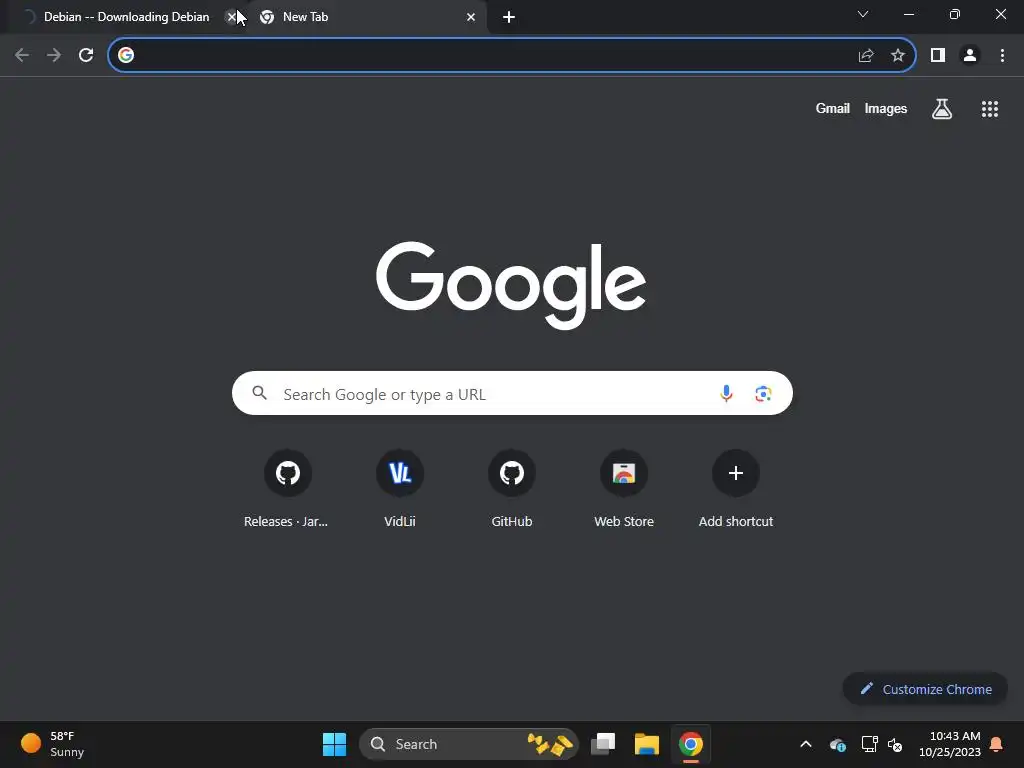Close the Debian download tab
This screenshot has height=768, width=1024.
[231, 17]
